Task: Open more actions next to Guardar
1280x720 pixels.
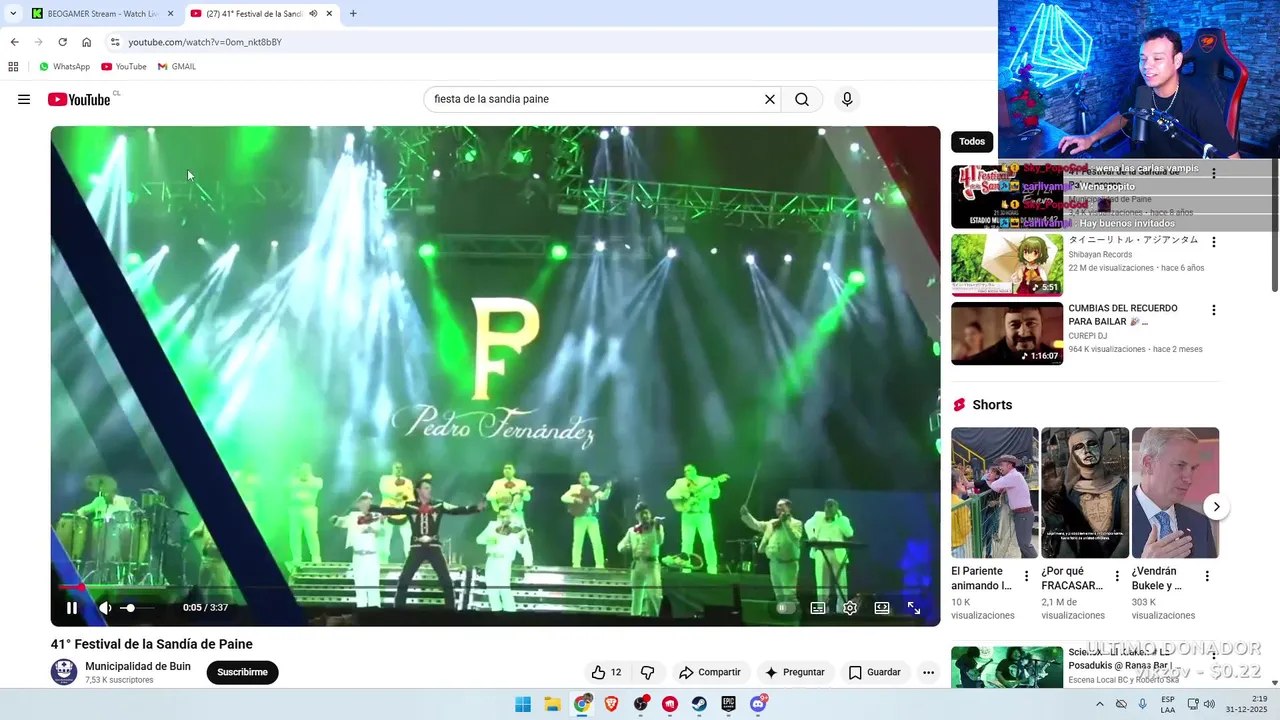Action: pos(928,672)
